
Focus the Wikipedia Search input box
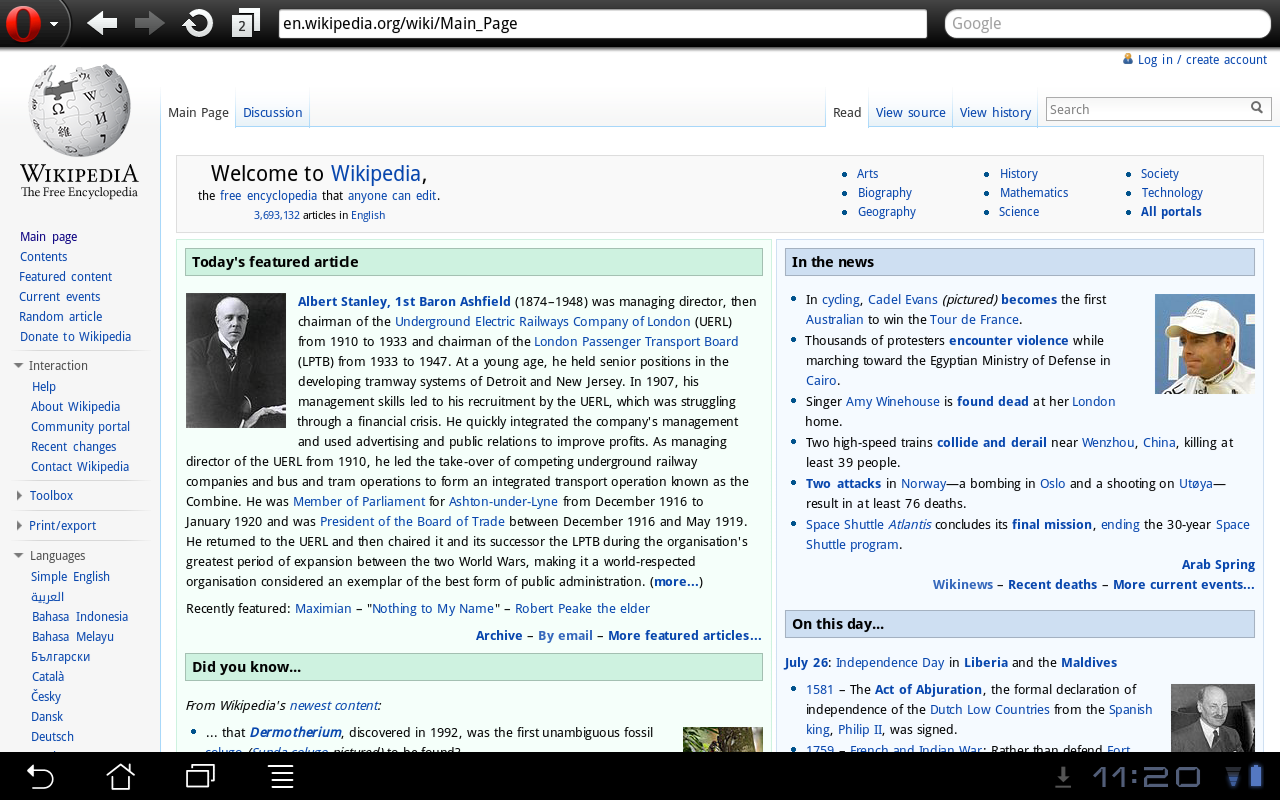click(1146, 109)
